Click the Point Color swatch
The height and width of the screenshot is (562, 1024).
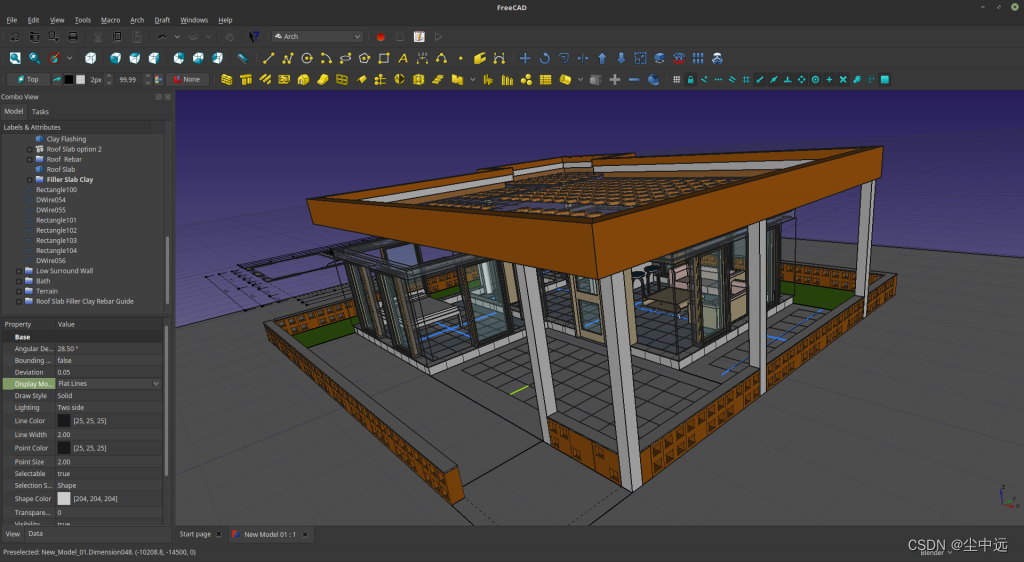(64, 448)
